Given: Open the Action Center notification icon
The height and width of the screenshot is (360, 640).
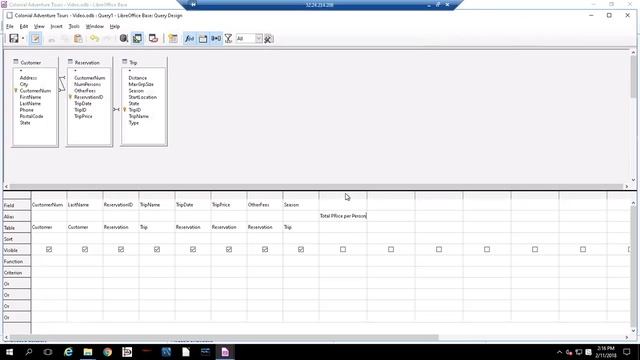Looking at the screenshot, I should coord(627,352).
